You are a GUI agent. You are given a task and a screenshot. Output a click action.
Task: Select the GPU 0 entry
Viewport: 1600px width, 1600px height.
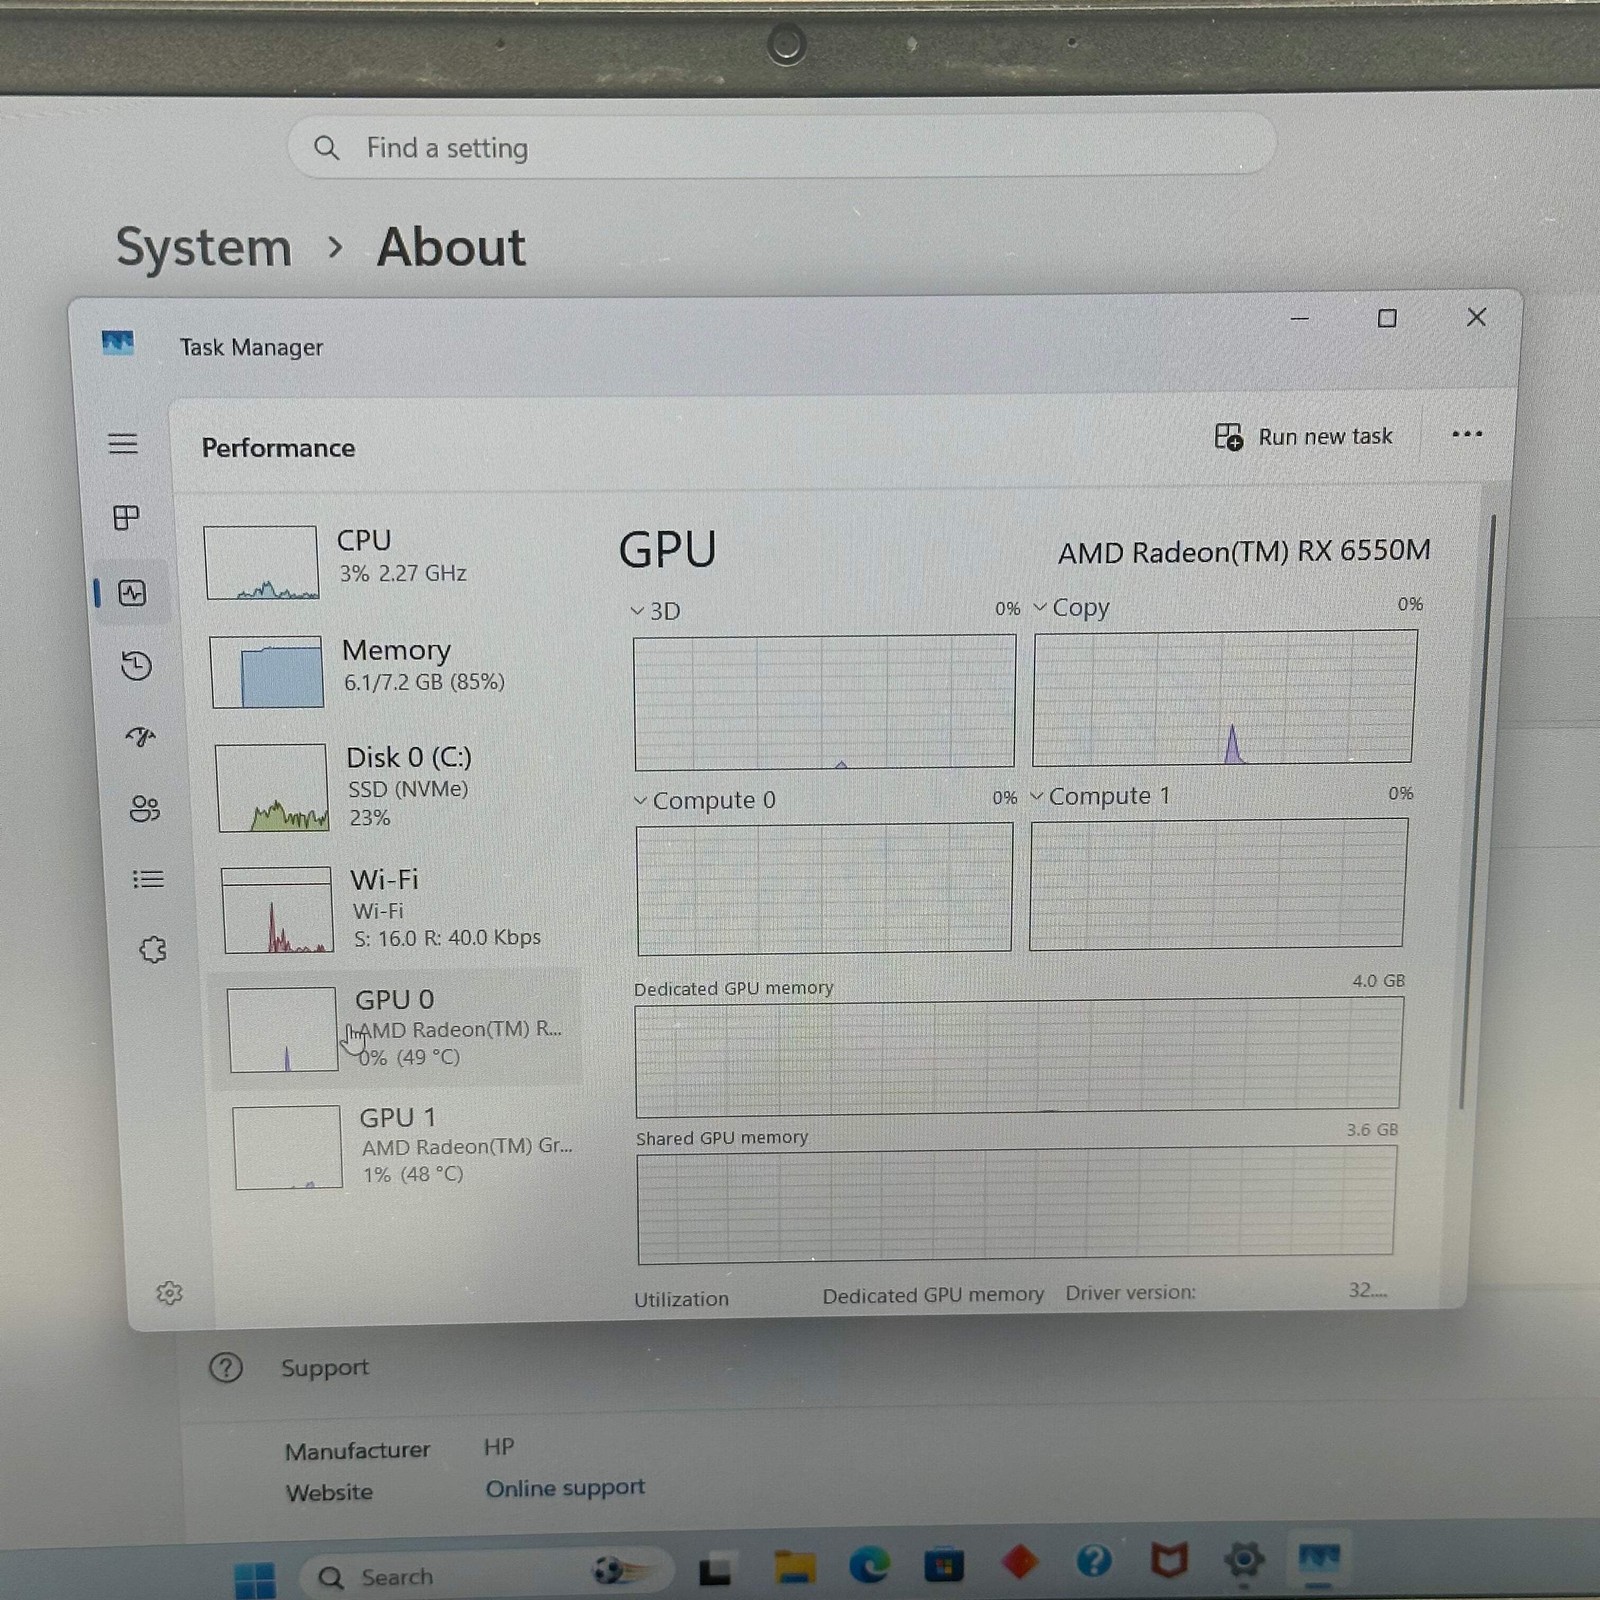coord(396,1028)
